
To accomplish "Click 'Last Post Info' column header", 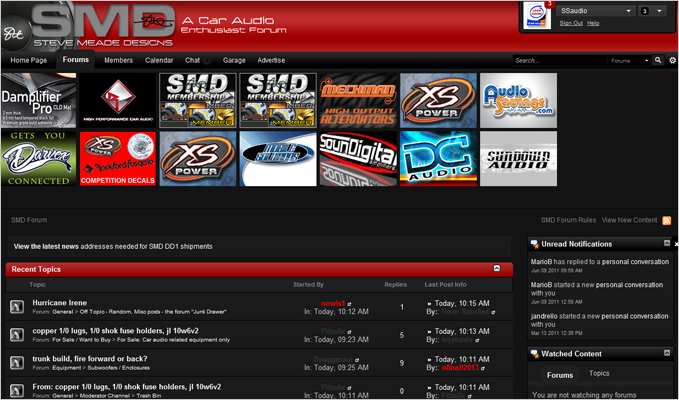I will click(445, 284).
